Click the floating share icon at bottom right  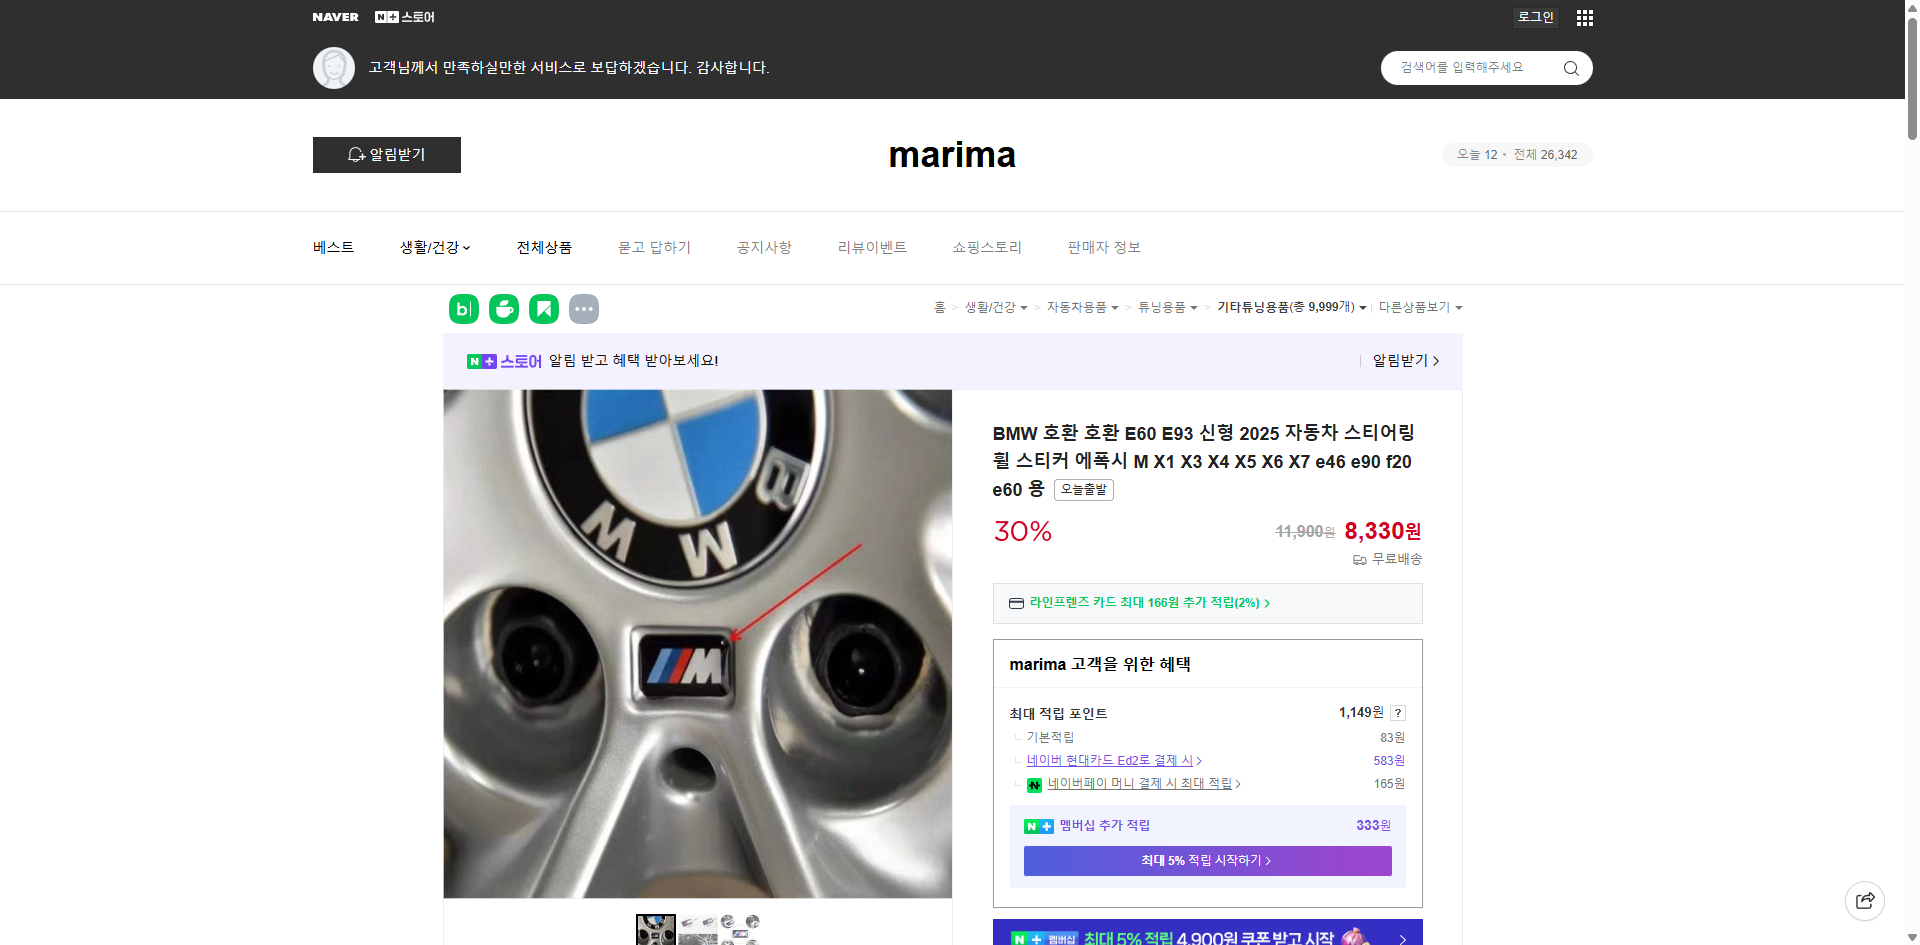point(1865,900)
